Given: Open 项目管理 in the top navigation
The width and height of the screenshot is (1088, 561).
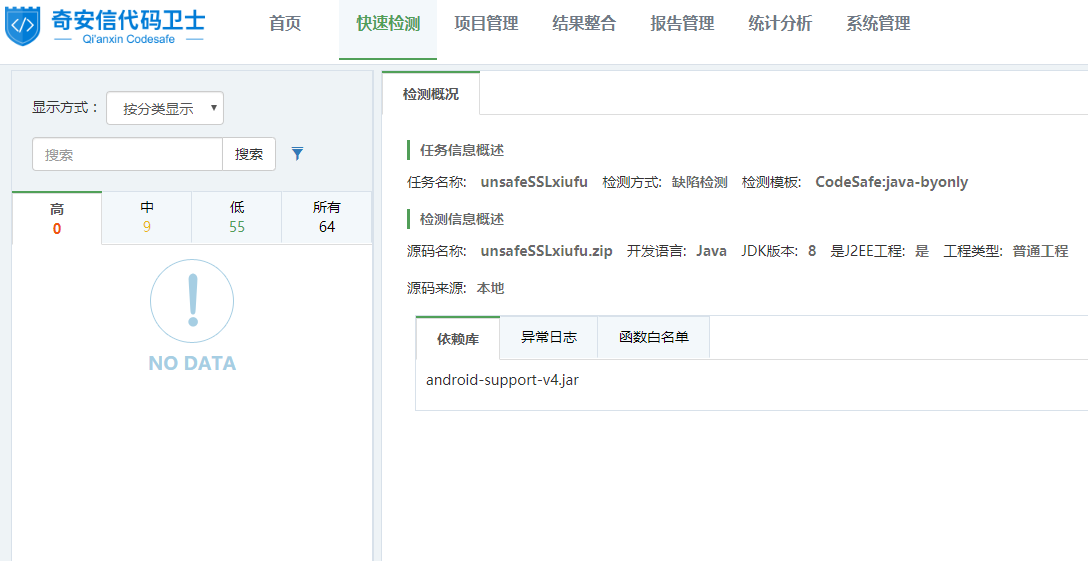Looking at the screenshot, I should coord(486,24).
